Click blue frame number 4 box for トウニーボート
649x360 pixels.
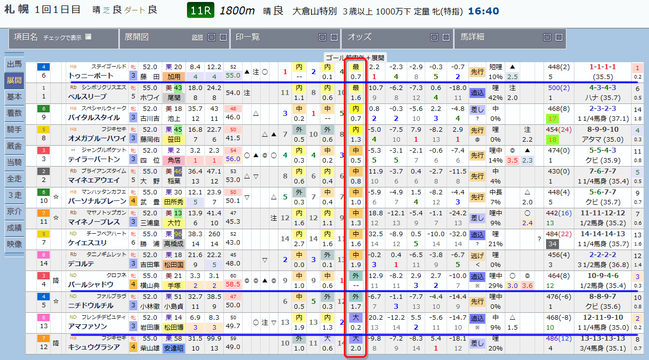coord(43,67)
